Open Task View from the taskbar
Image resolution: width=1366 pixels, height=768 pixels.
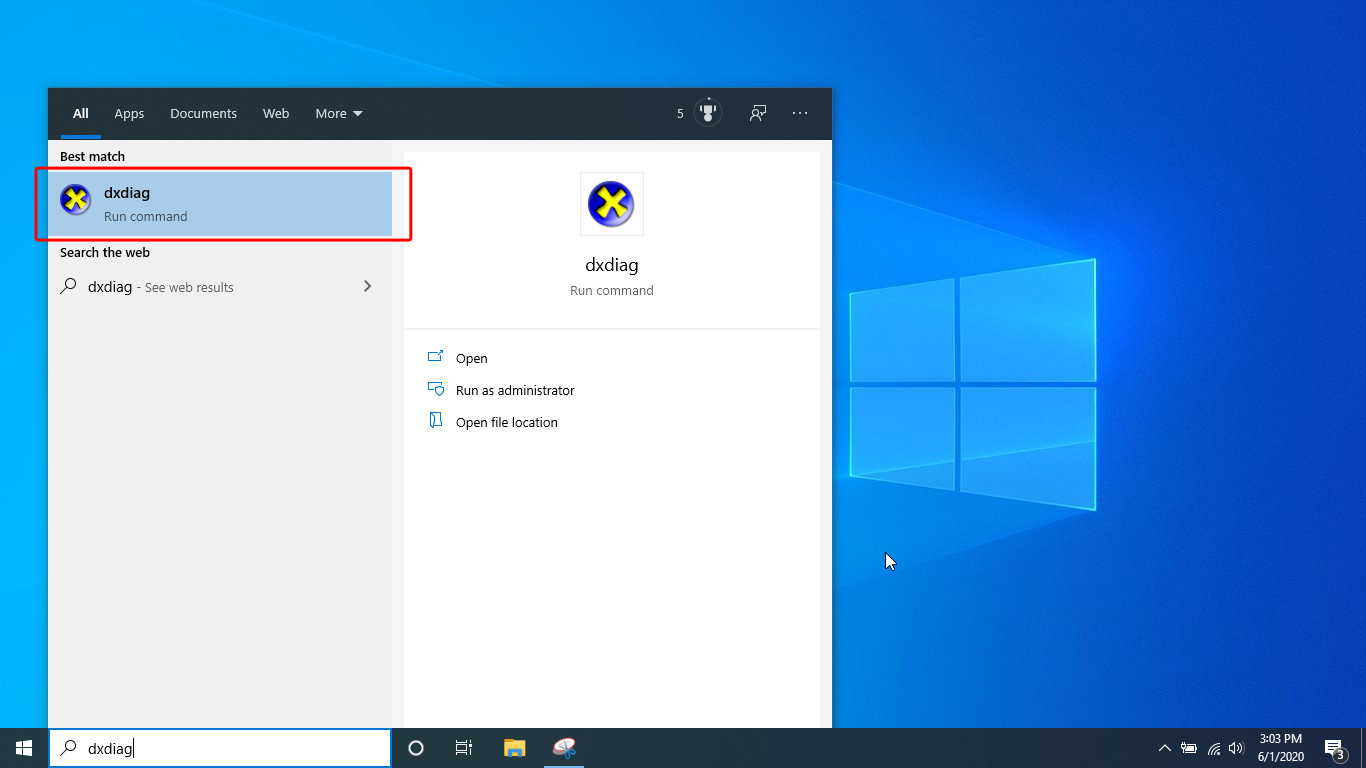[x=463, y=747]
